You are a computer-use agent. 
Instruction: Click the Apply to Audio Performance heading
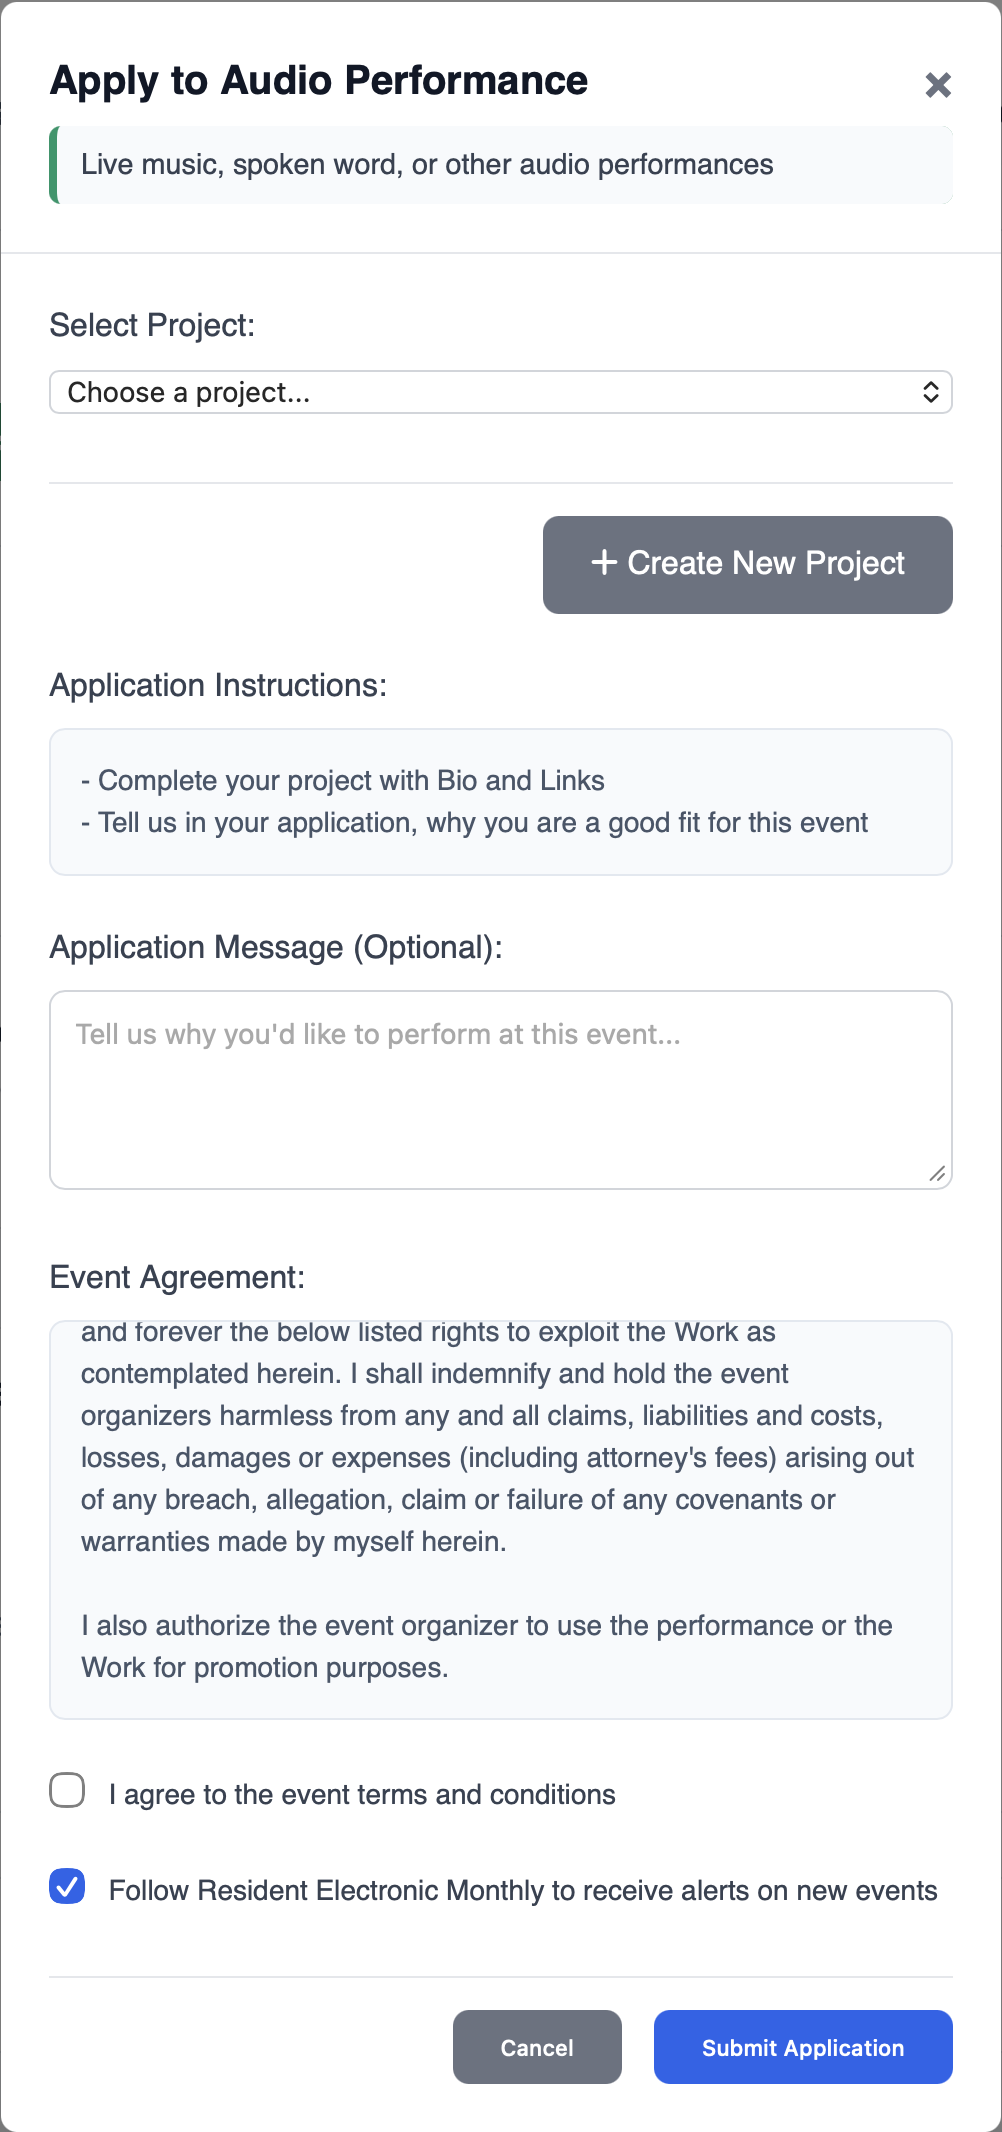[318, 80]
